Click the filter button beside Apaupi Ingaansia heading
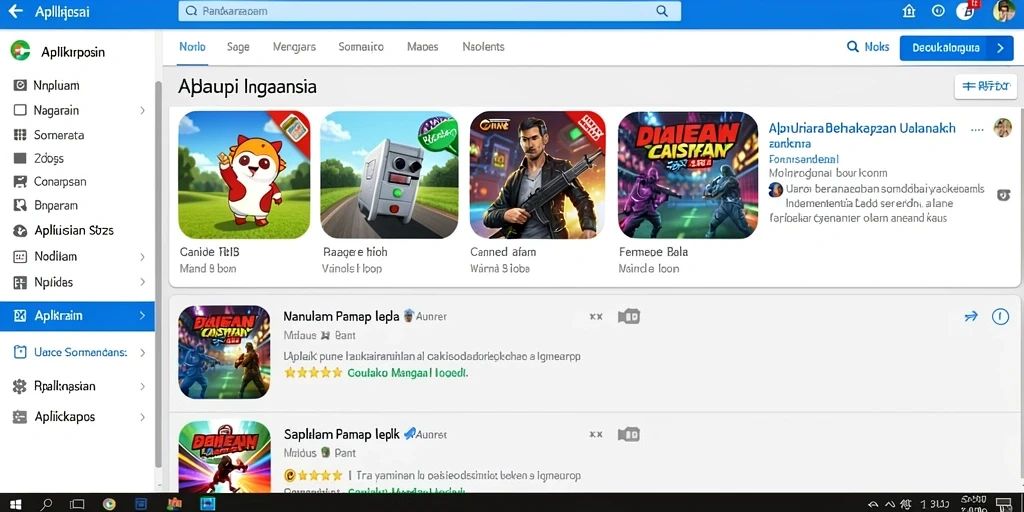The height and width of the screenshot is (512, 1024). pos(985,86)
